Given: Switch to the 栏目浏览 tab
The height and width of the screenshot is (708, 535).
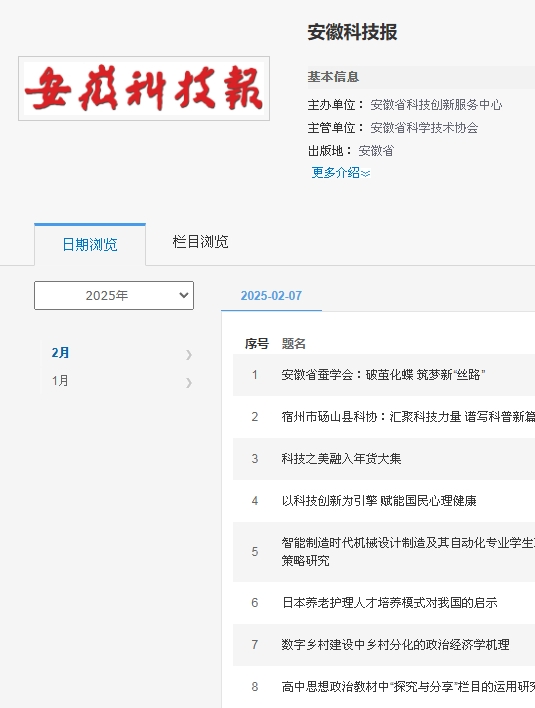Looking at the screenshot, I should click(200, 242).
